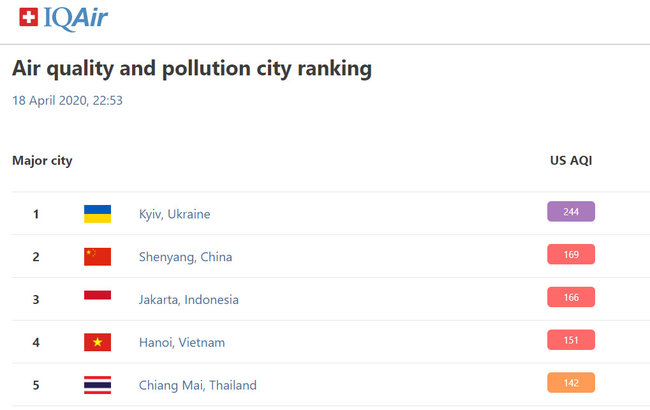Open the Jakarta, Indonesia link

[x=189, y=300]
